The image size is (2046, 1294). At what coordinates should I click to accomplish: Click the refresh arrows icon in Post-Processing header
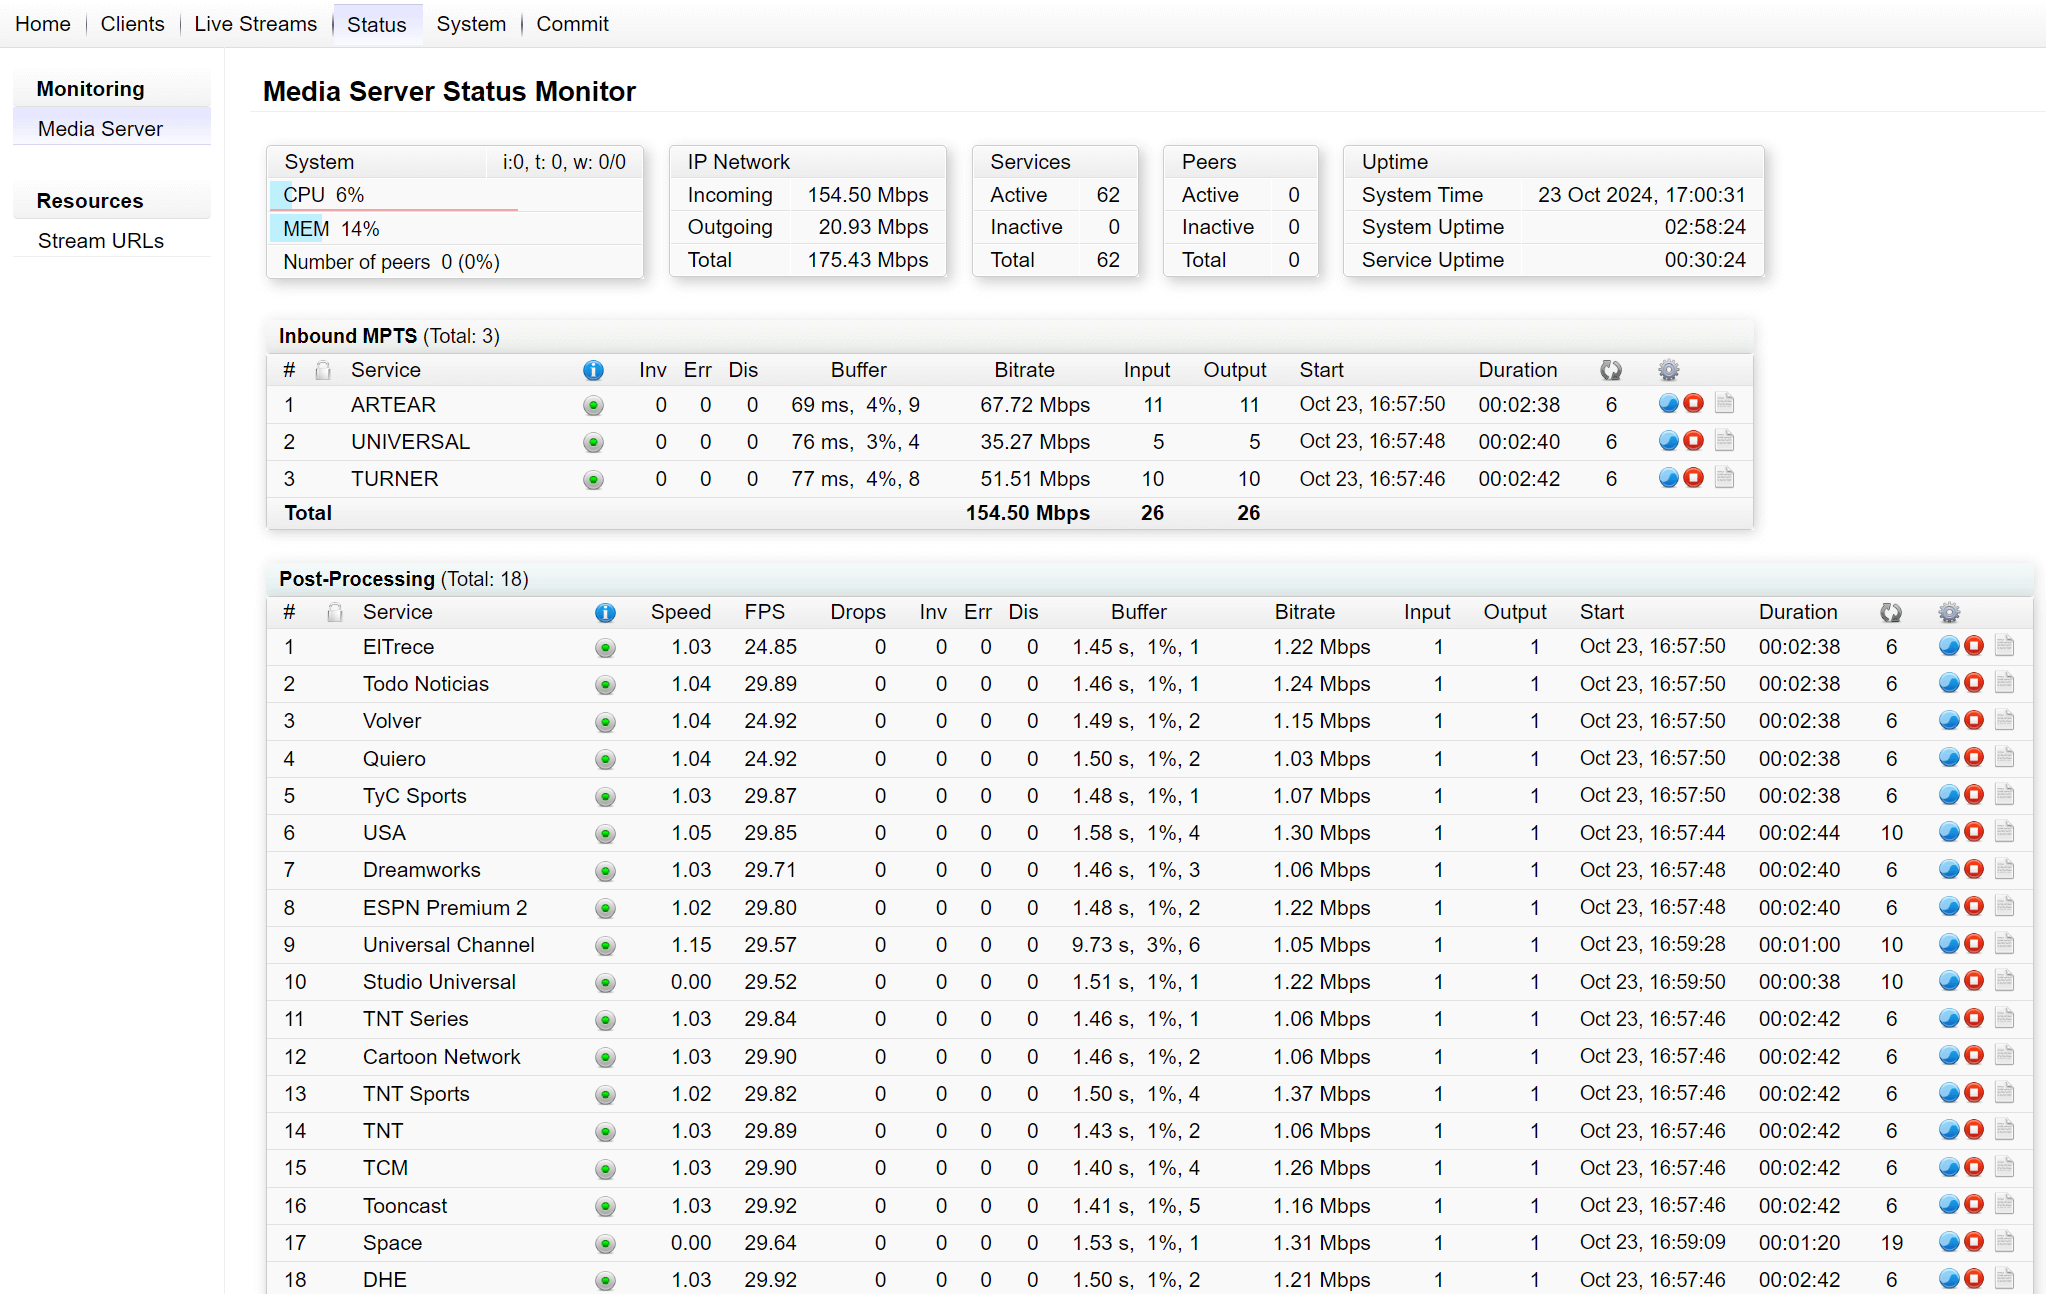pos(1890,612)
